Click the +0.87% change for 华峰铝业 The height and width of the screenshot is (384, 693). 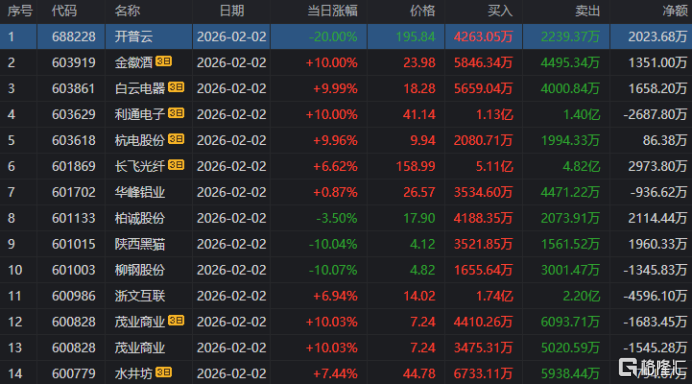335,192
